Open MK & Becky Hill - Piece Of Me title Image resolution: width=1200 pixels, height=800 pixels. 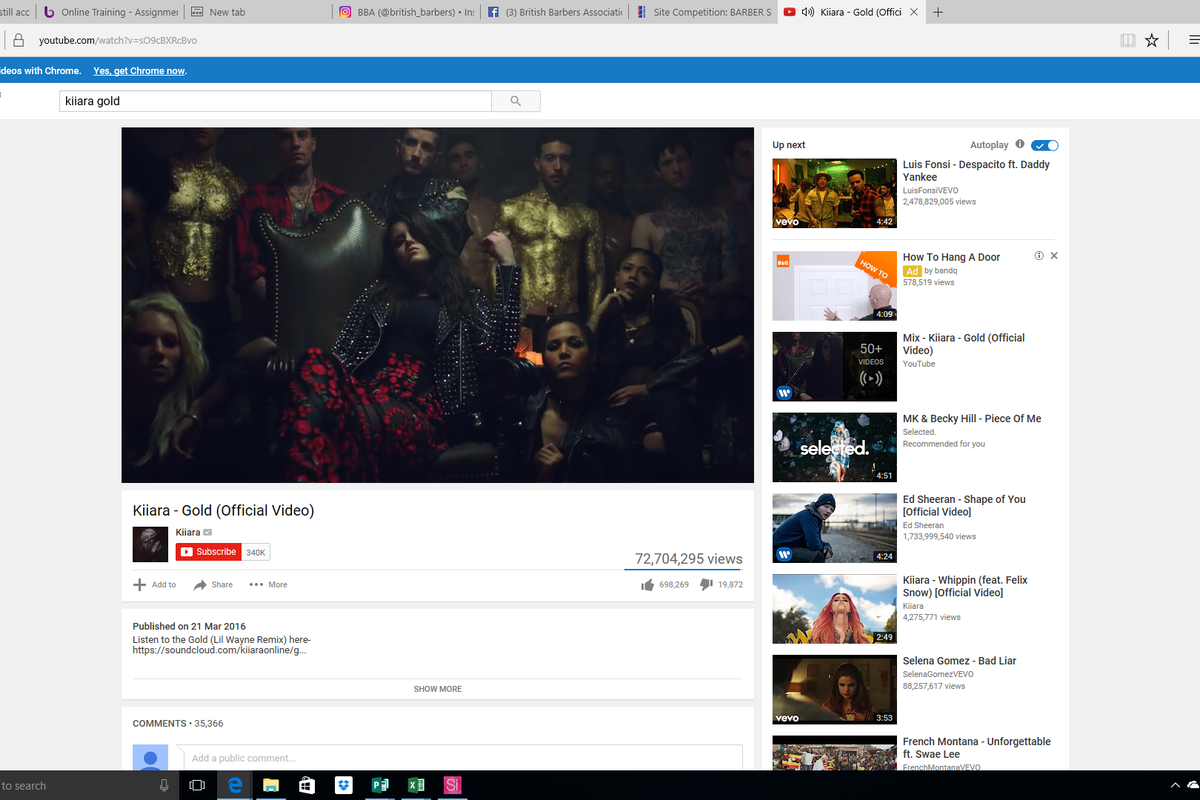[x=972, y=419]
